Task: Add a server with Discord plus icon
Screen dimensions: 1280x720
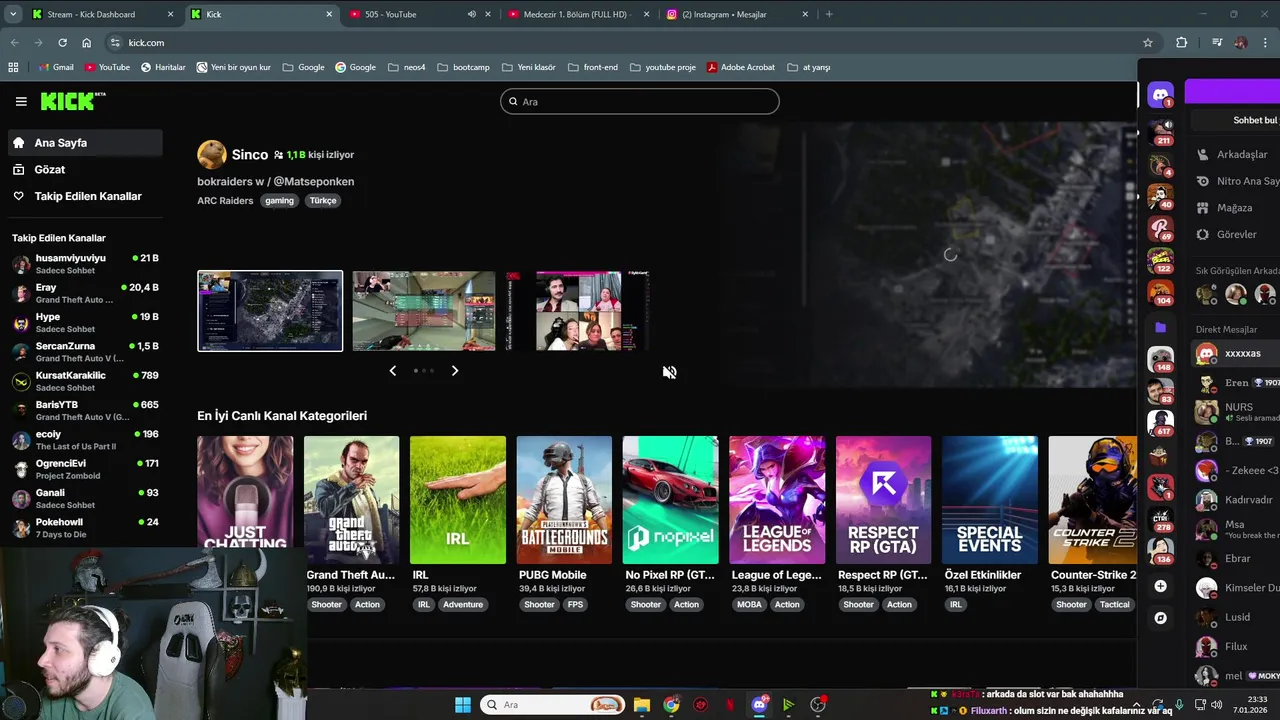Action: click(x=1161, y=587)
